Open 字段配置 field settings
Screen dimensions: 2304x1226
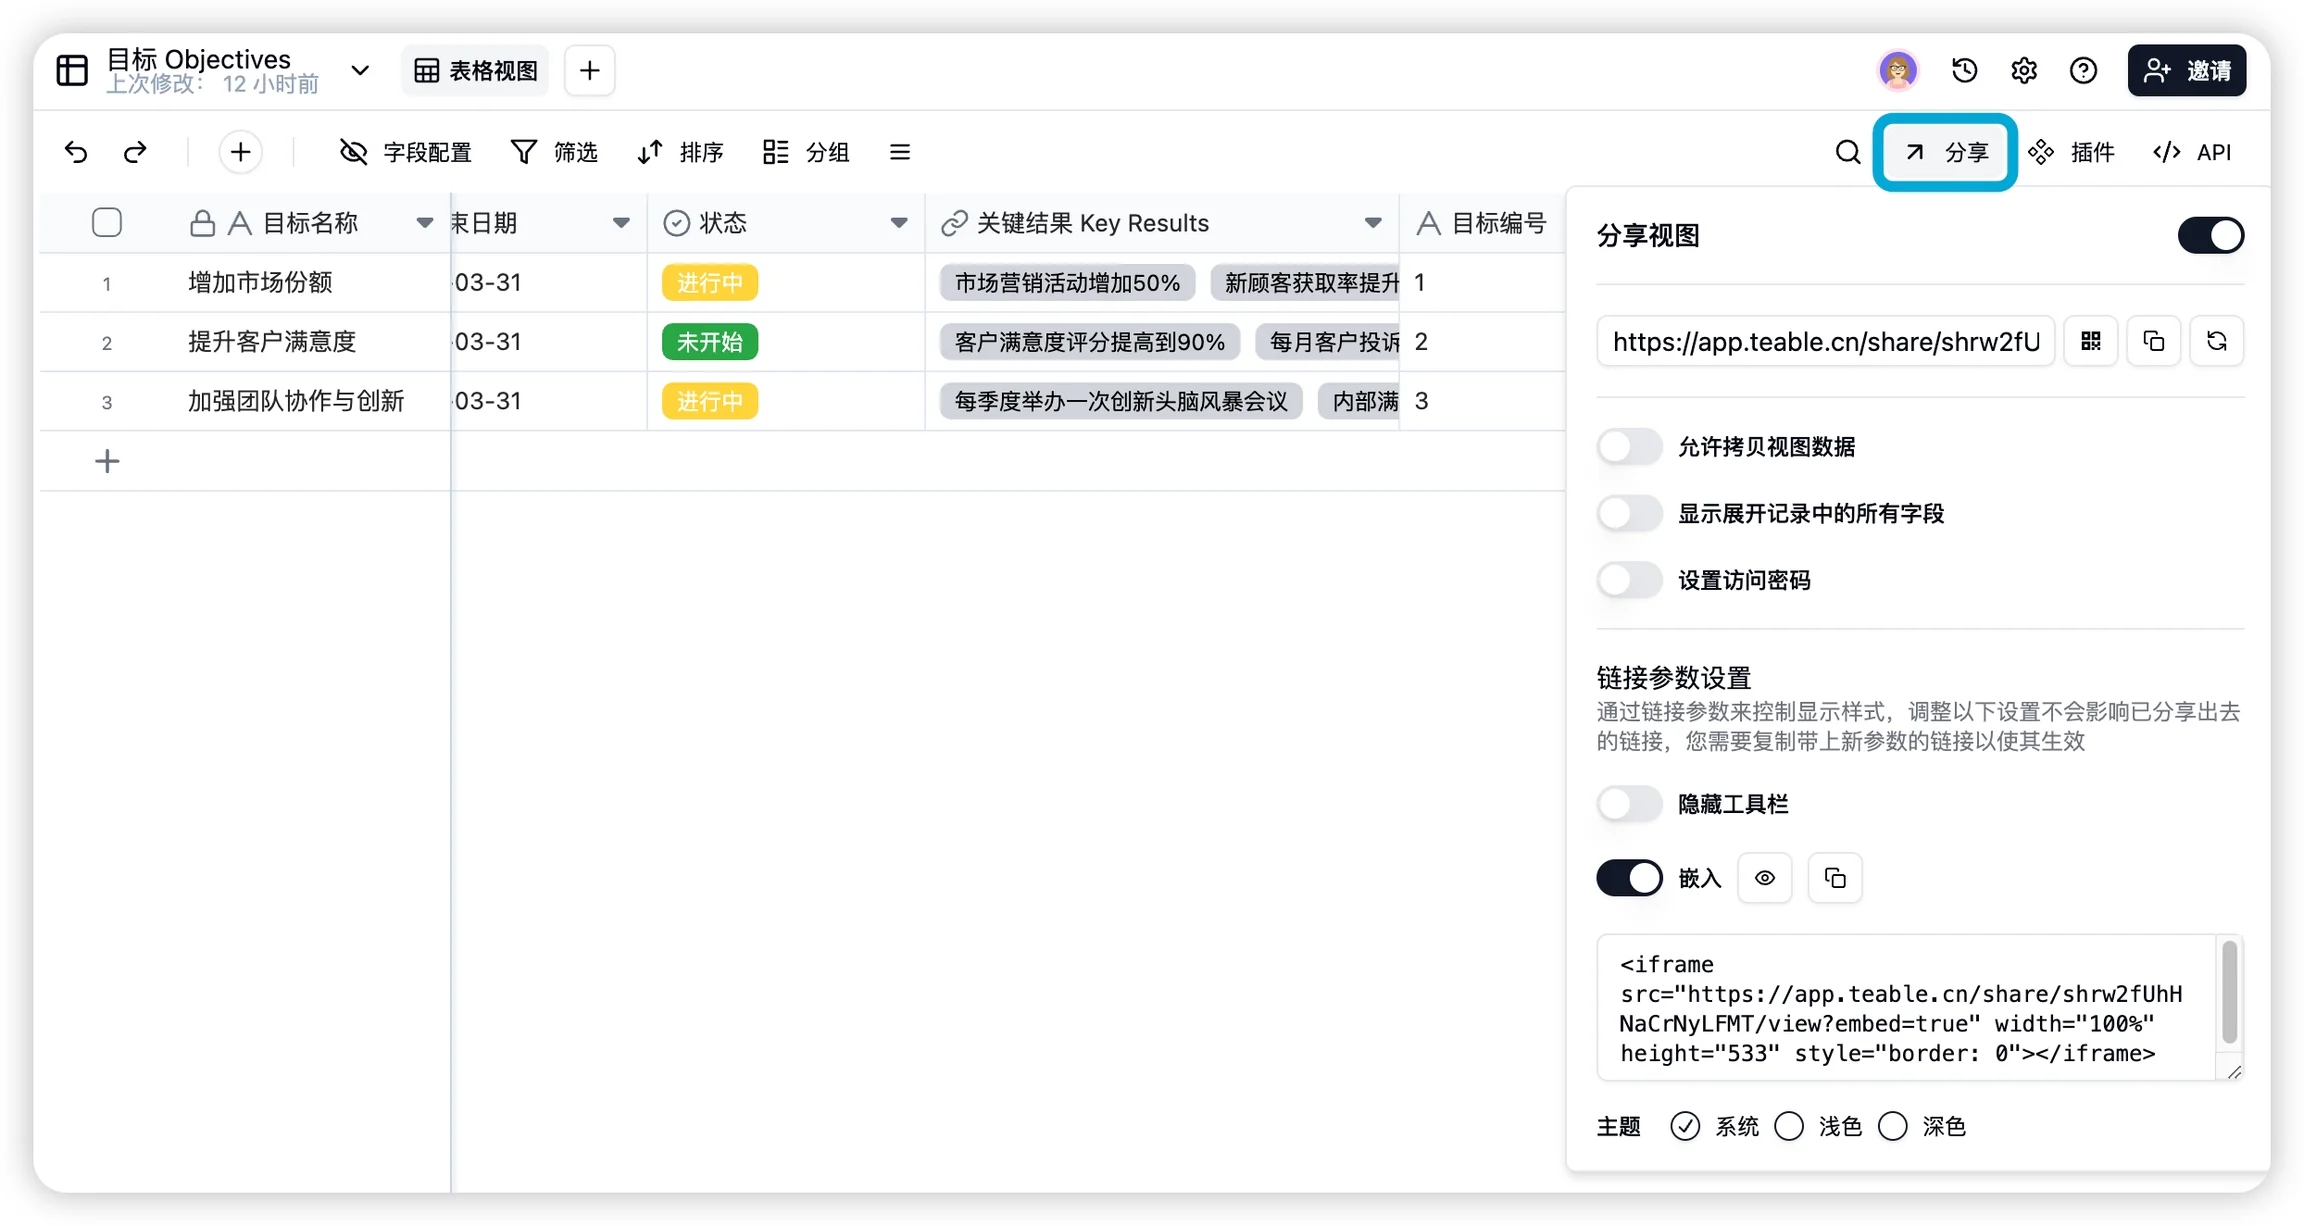(x=406, y=152)
